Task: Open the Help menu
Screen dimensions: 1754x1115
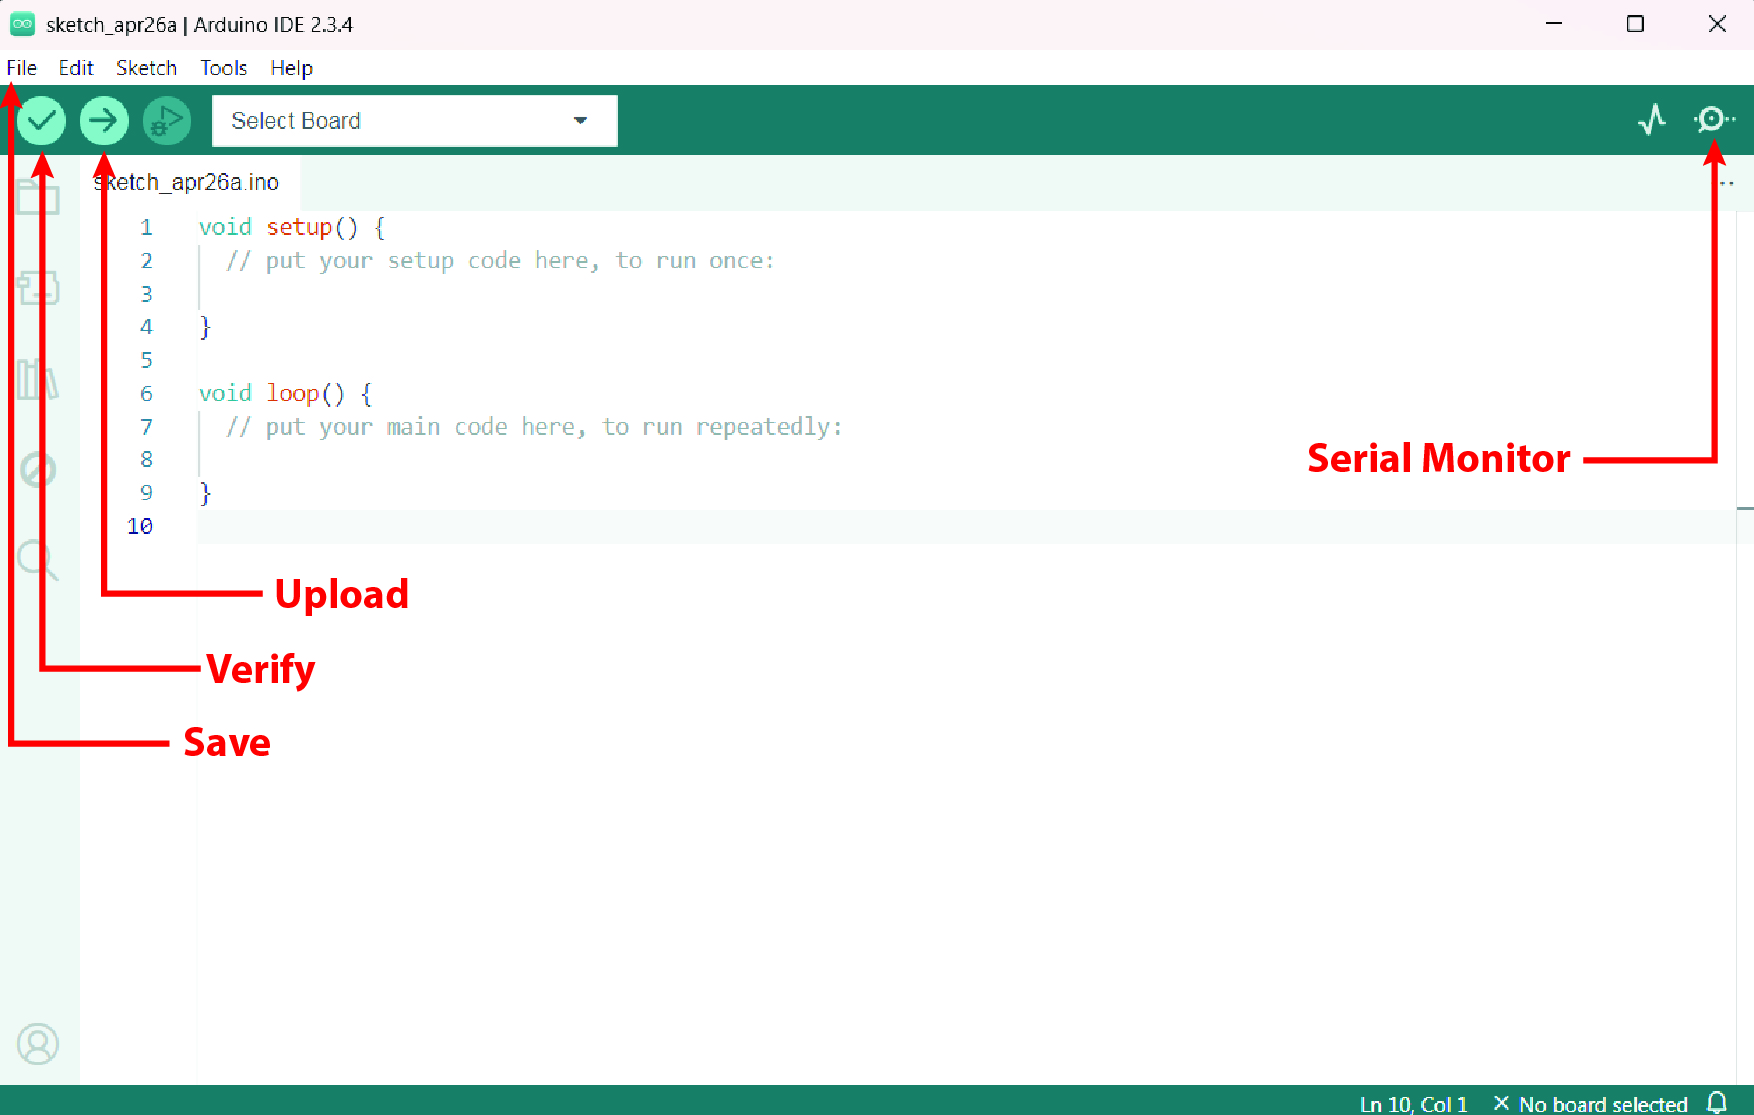Action: (x=291, y=68)
